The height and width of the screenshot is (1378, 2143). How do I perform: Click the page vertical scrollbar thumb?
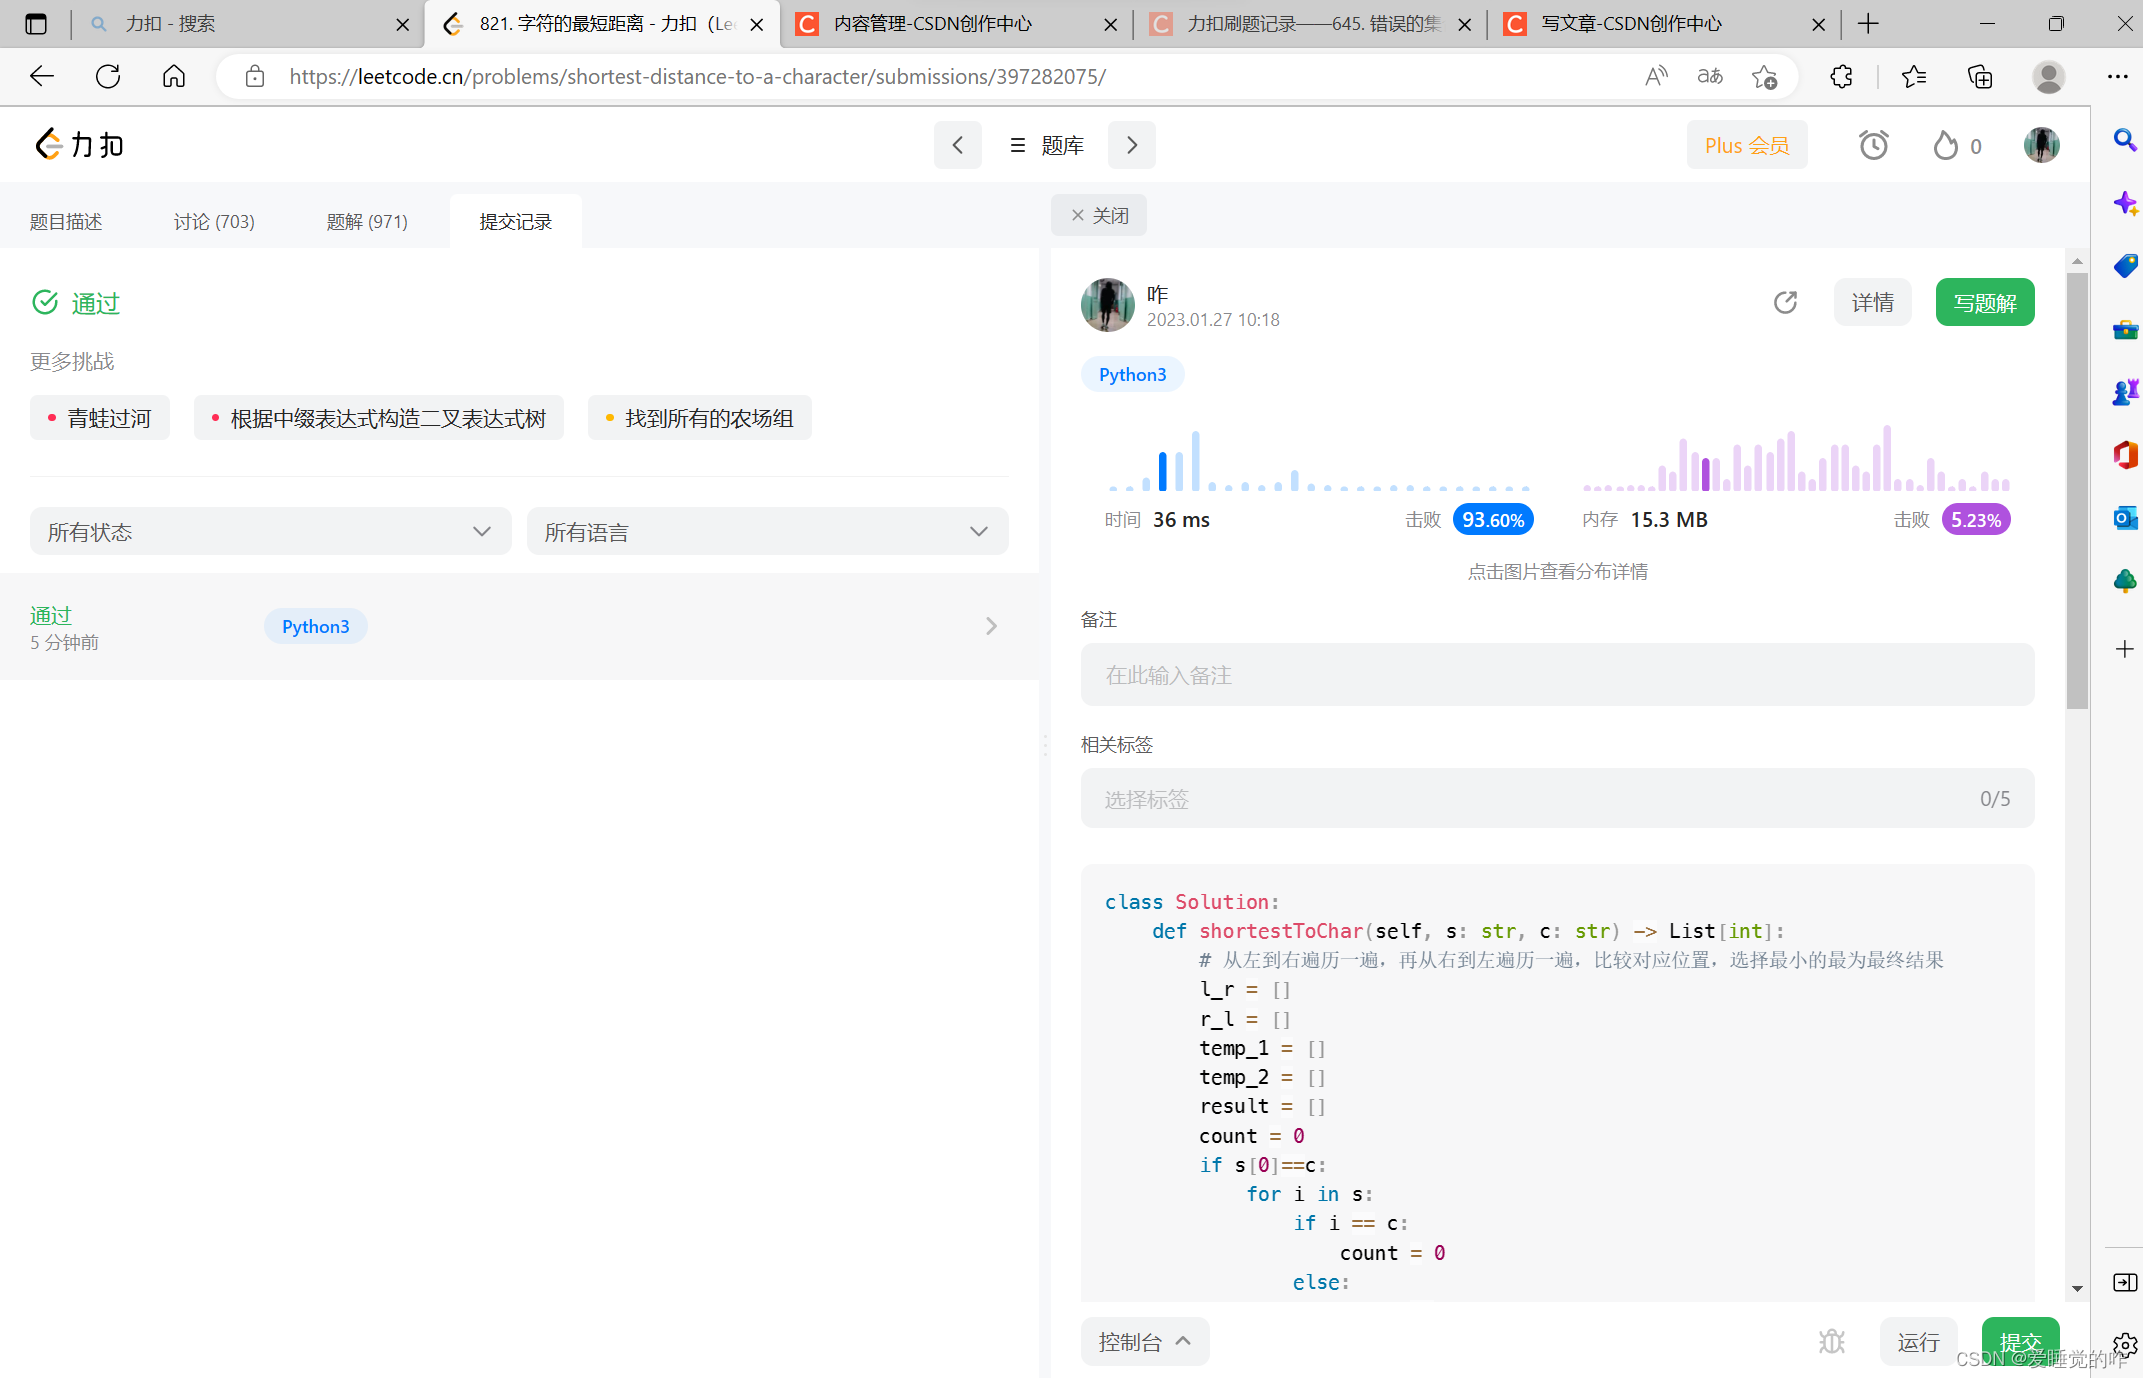point(2077,490)
